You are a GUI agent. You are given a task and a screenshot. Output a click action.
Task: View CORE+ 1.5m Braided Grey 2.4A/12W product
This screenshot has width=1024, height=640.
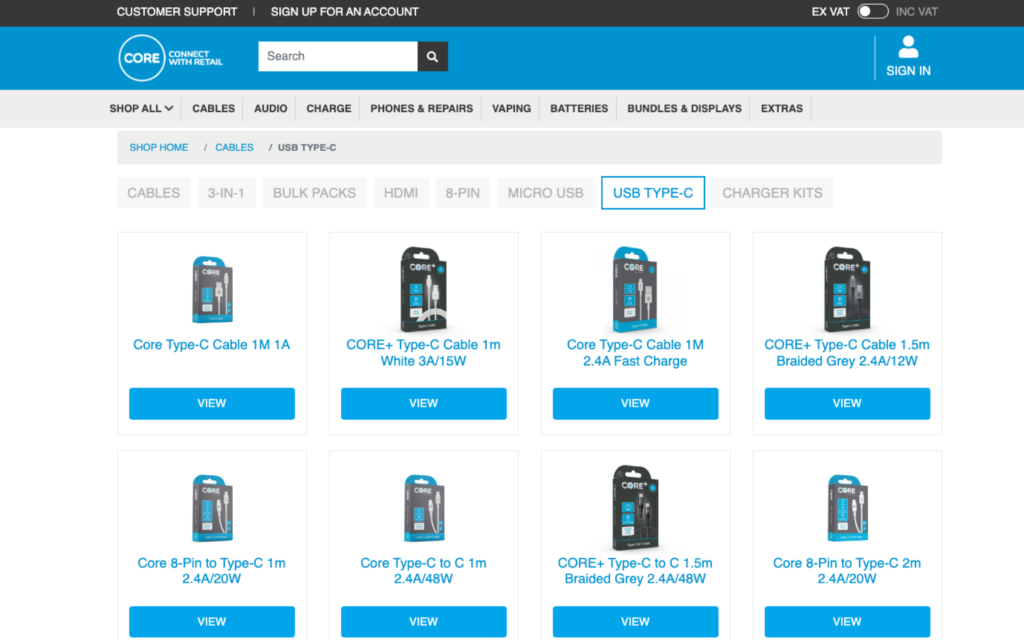point(847,404)
